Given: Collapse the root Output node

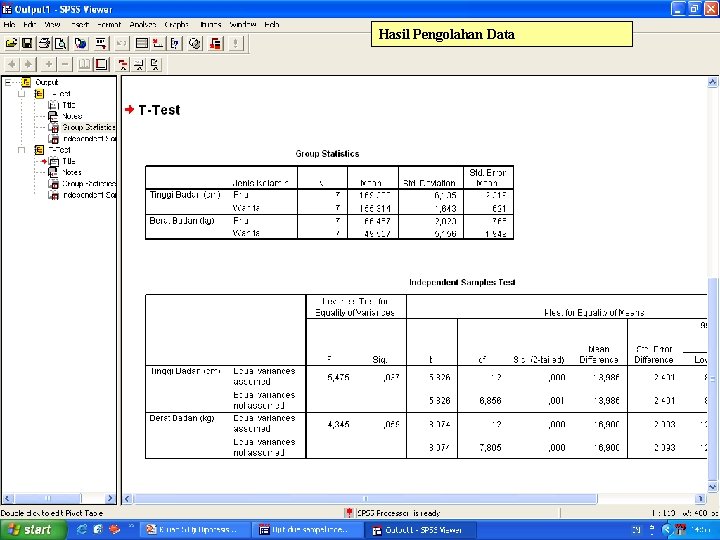Looking at the screenshot, I should pos(8,83).
